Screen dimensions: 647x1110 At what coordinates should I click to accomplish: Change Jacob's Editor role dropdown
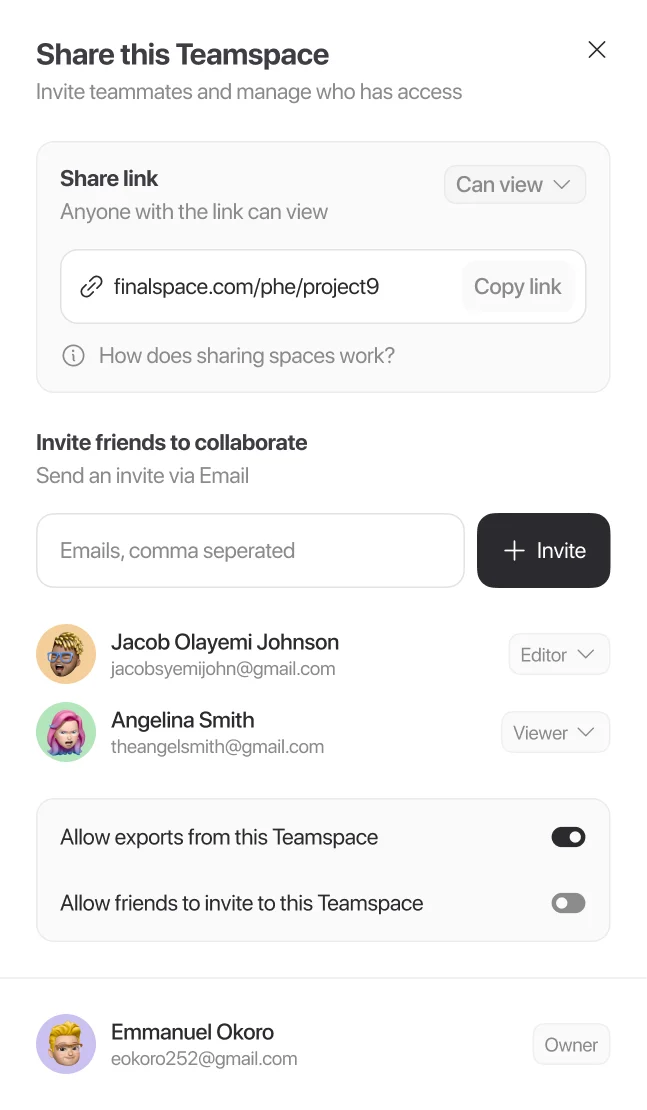point(559,655)
